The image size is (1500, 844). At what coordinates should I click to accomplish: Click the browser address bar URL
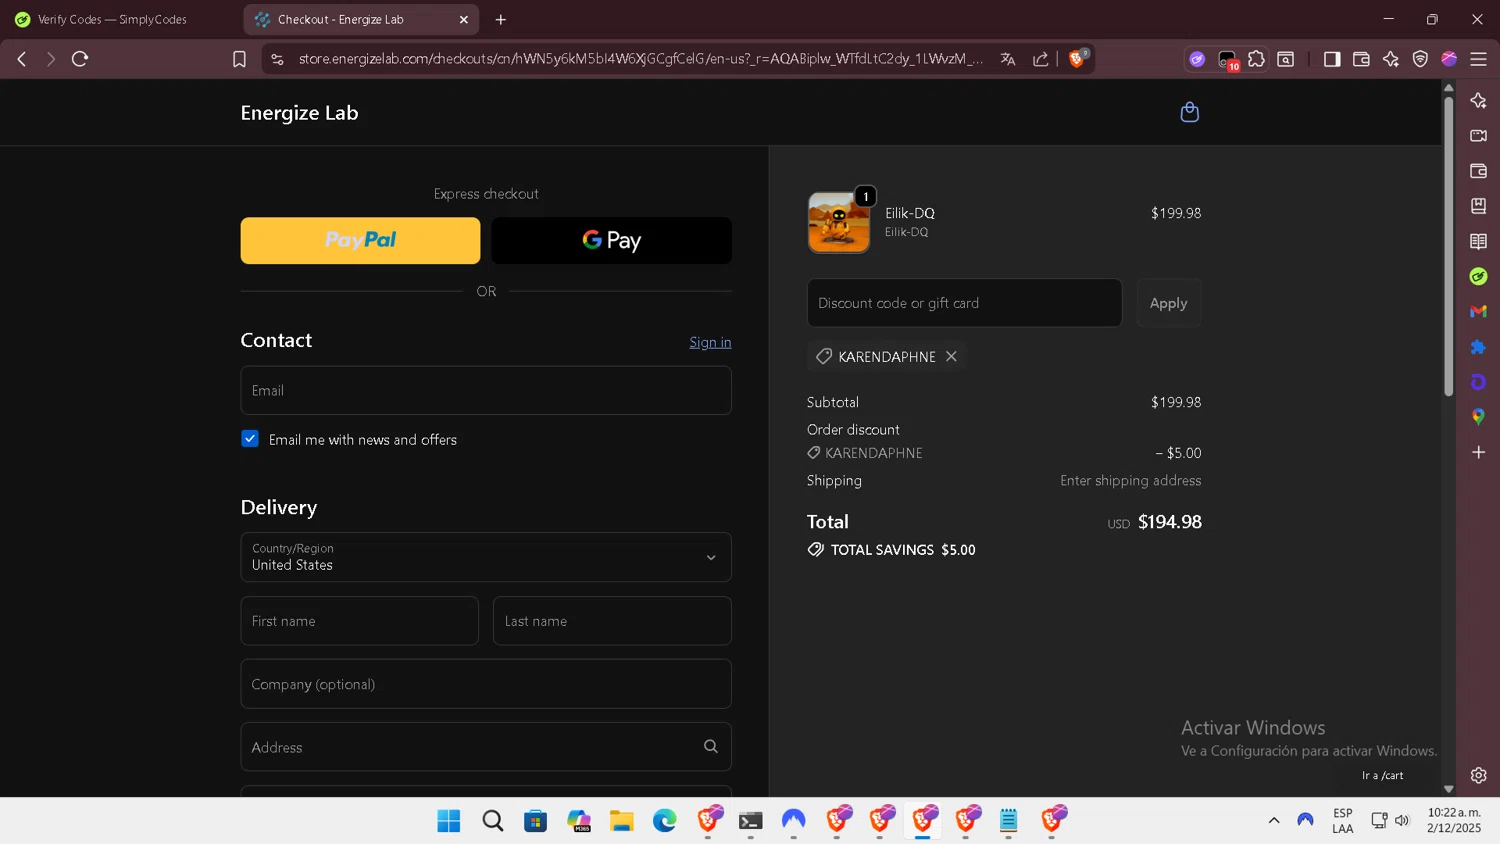pos(640,59)
